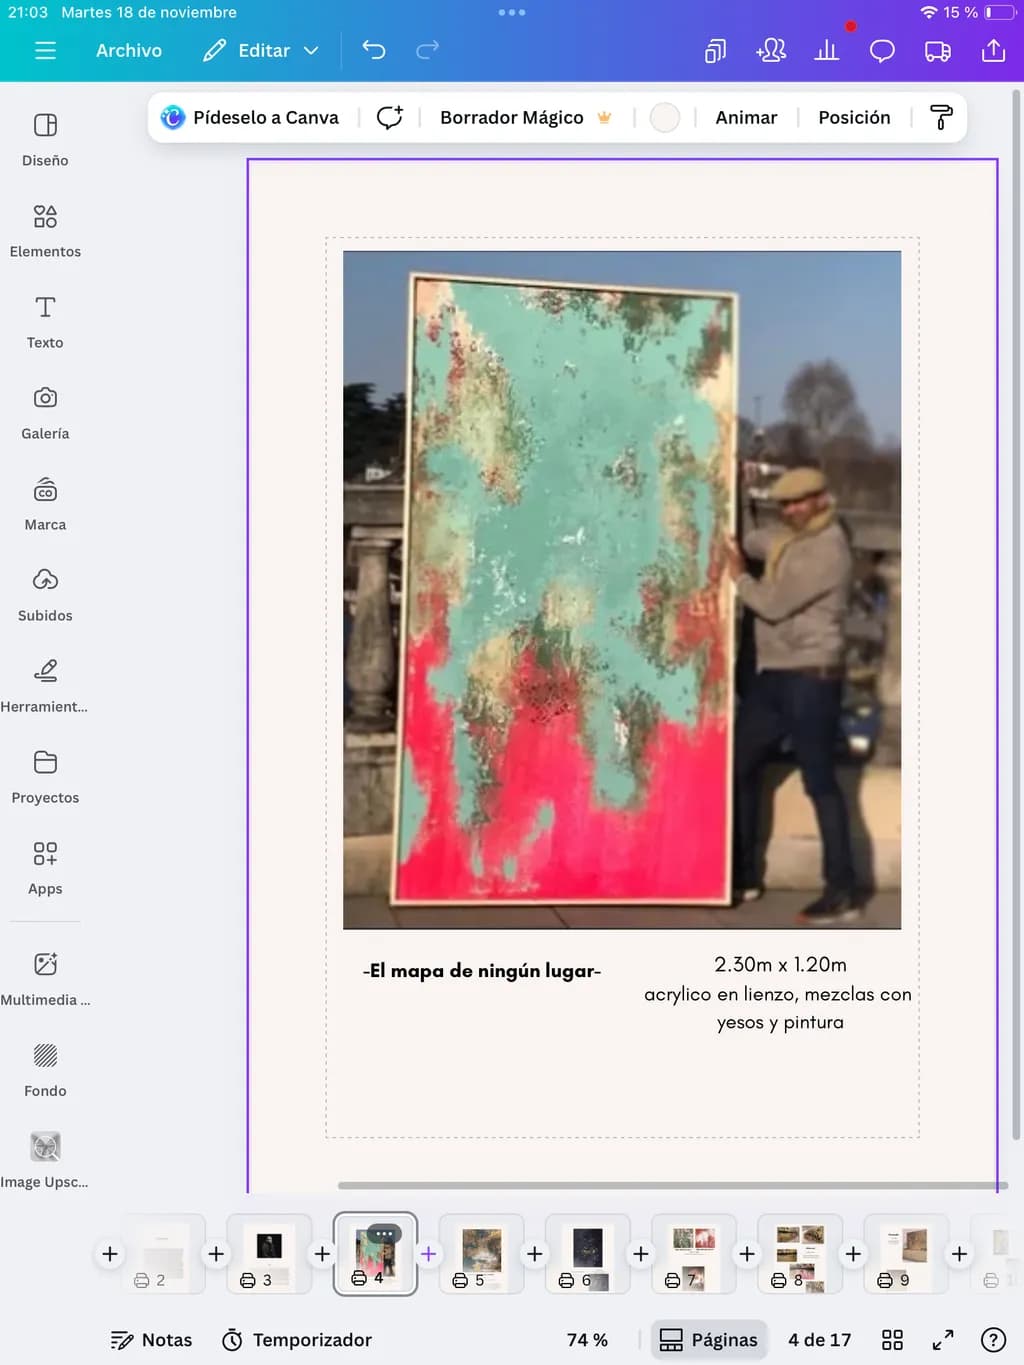Select the background color swatch
The image size is (1024, 1365).
665,117
